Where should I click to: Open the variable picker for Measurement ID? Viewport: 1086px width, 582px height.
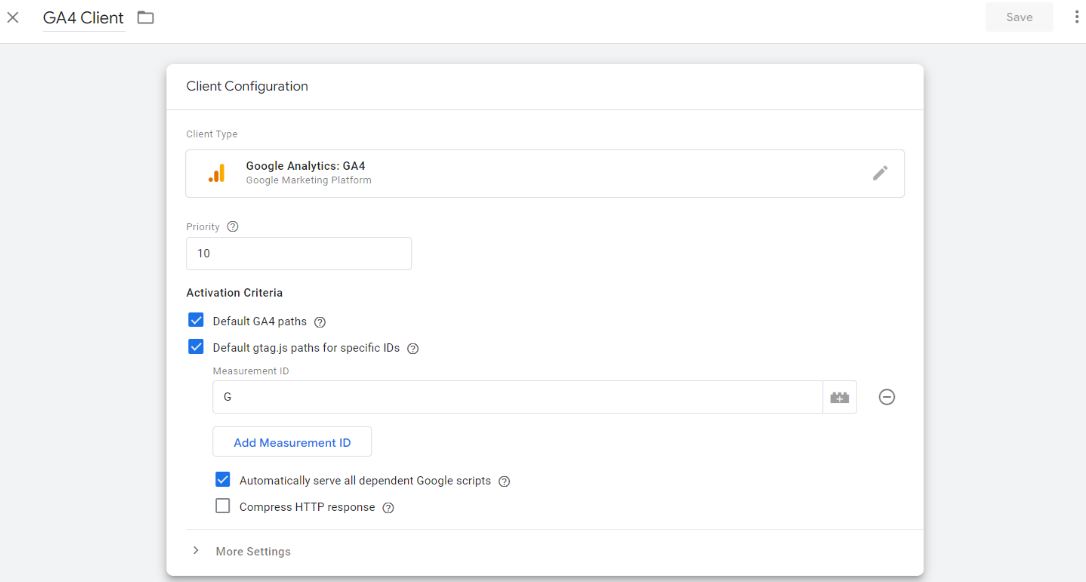[x=840, y=396]
